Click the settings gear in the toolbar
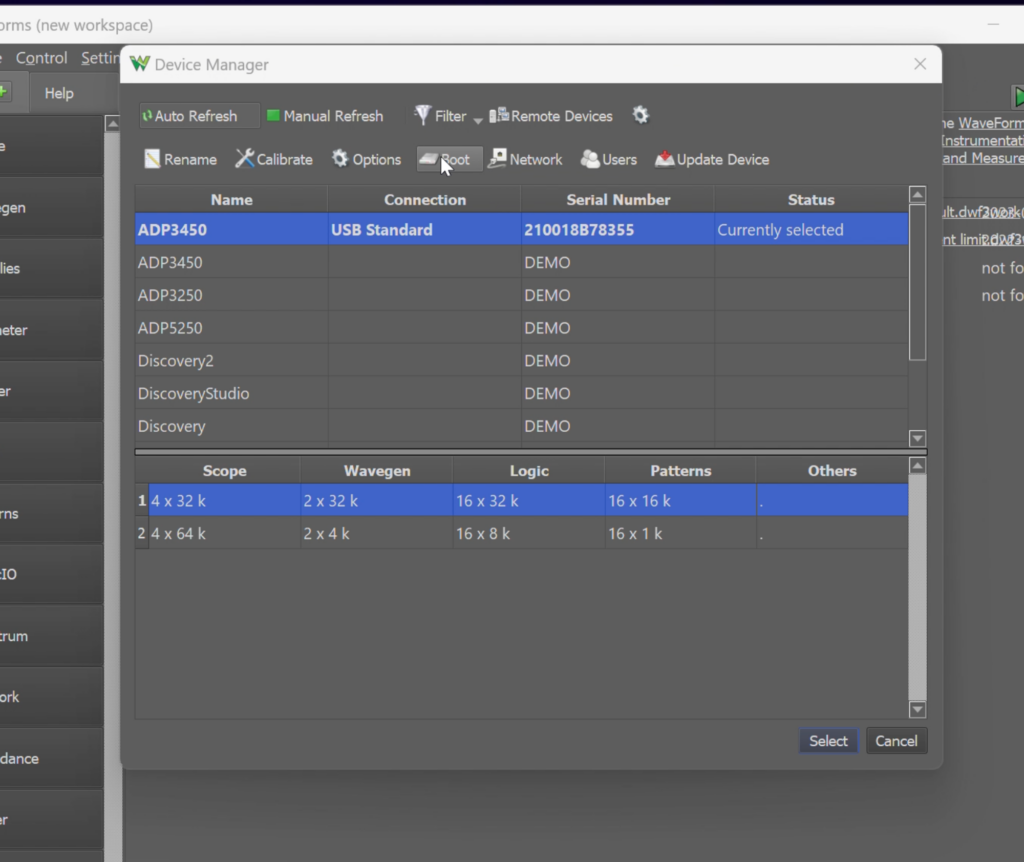 click(640, 116)
